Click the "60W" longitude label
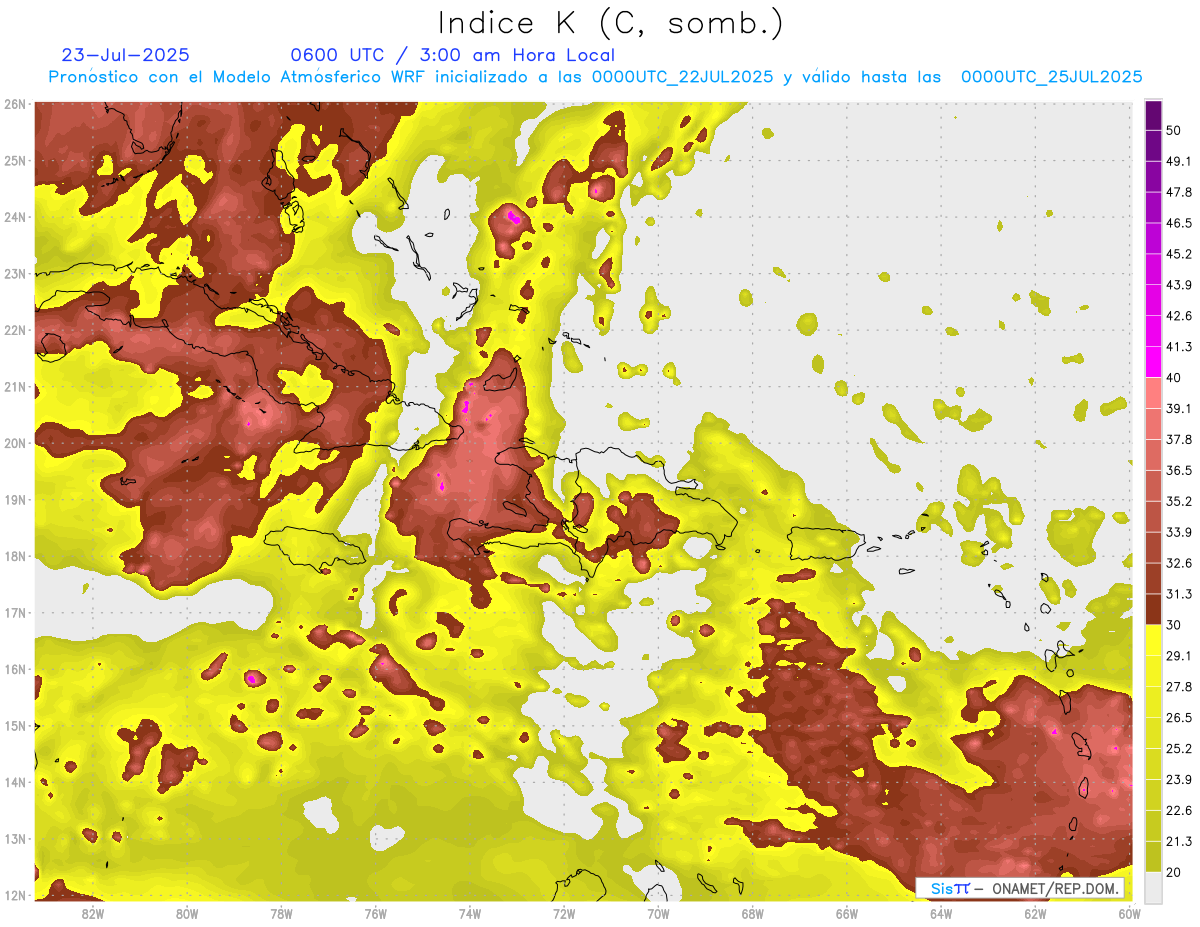Viewport: 1200px width, 927px height. [x=1130, y=914]
